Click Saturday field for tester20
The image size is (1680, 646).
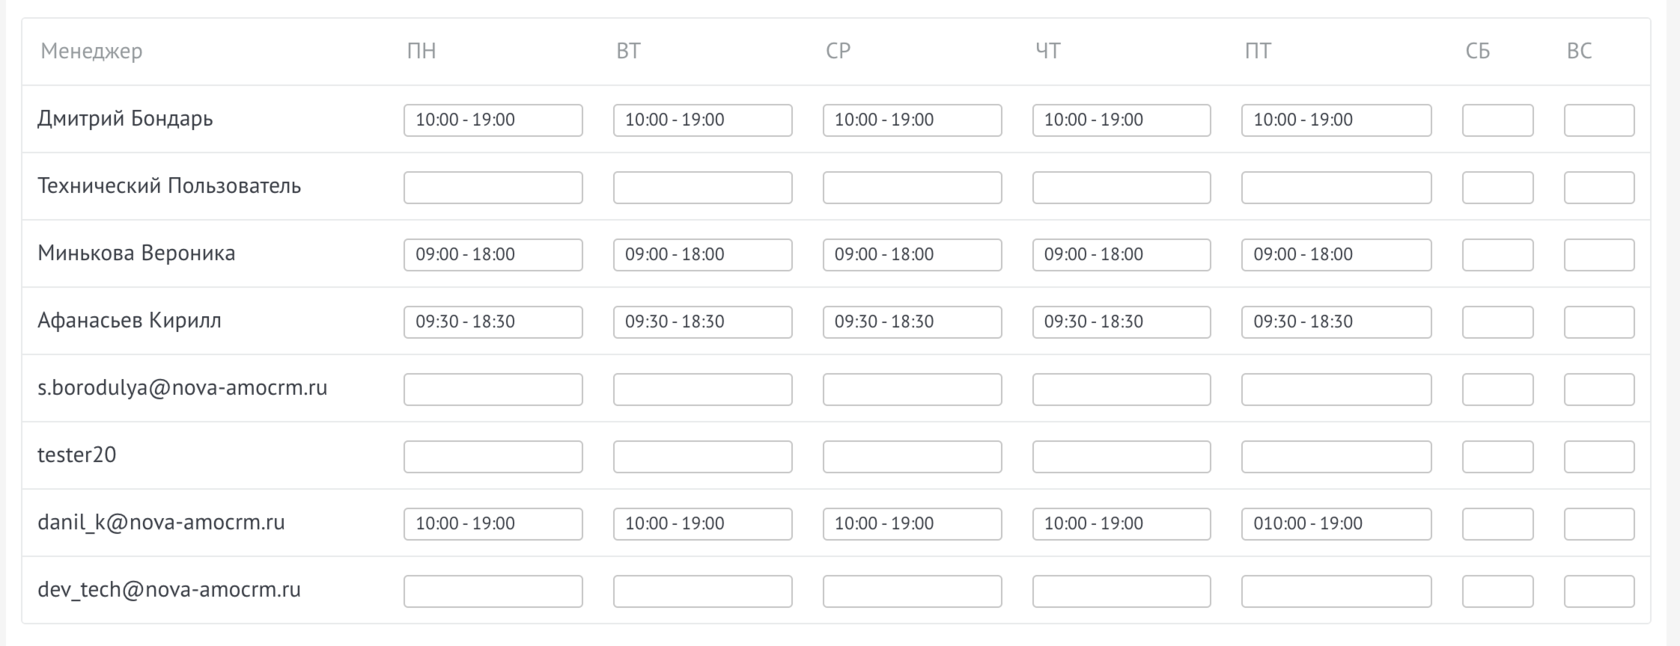click(1497, 456)
